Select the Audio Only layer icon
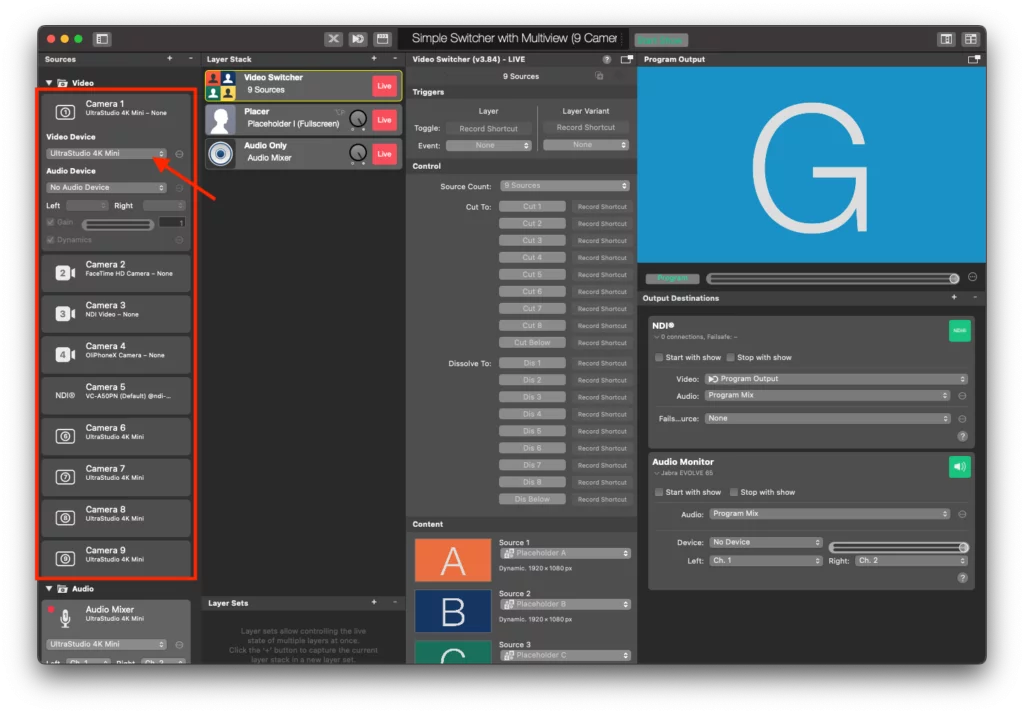The image size is (1024, 714). pyautogui.click(x=221, y=154)
